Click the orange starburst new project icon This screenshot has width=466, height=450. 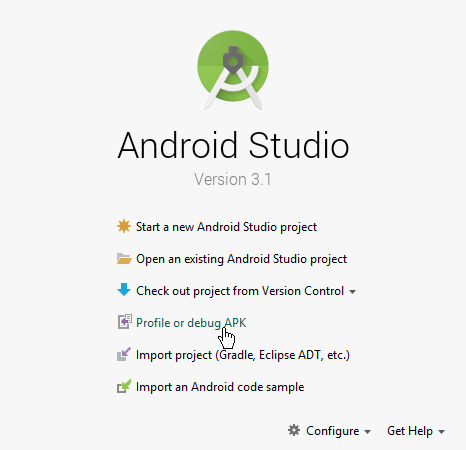pos(124,226)
